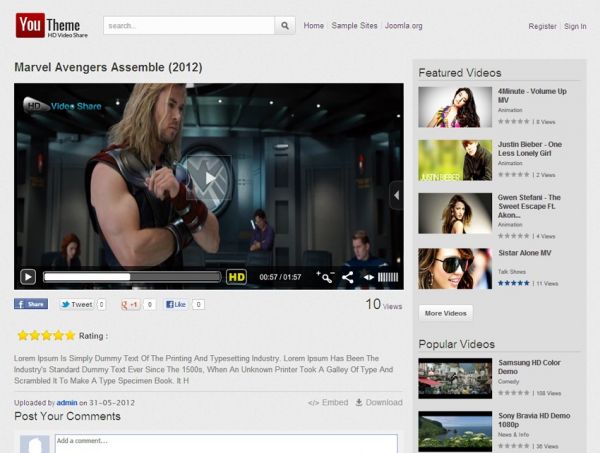Click the grey stars of 4Minute video
Screen dimensions: 600x453
[x=514, y=122]
